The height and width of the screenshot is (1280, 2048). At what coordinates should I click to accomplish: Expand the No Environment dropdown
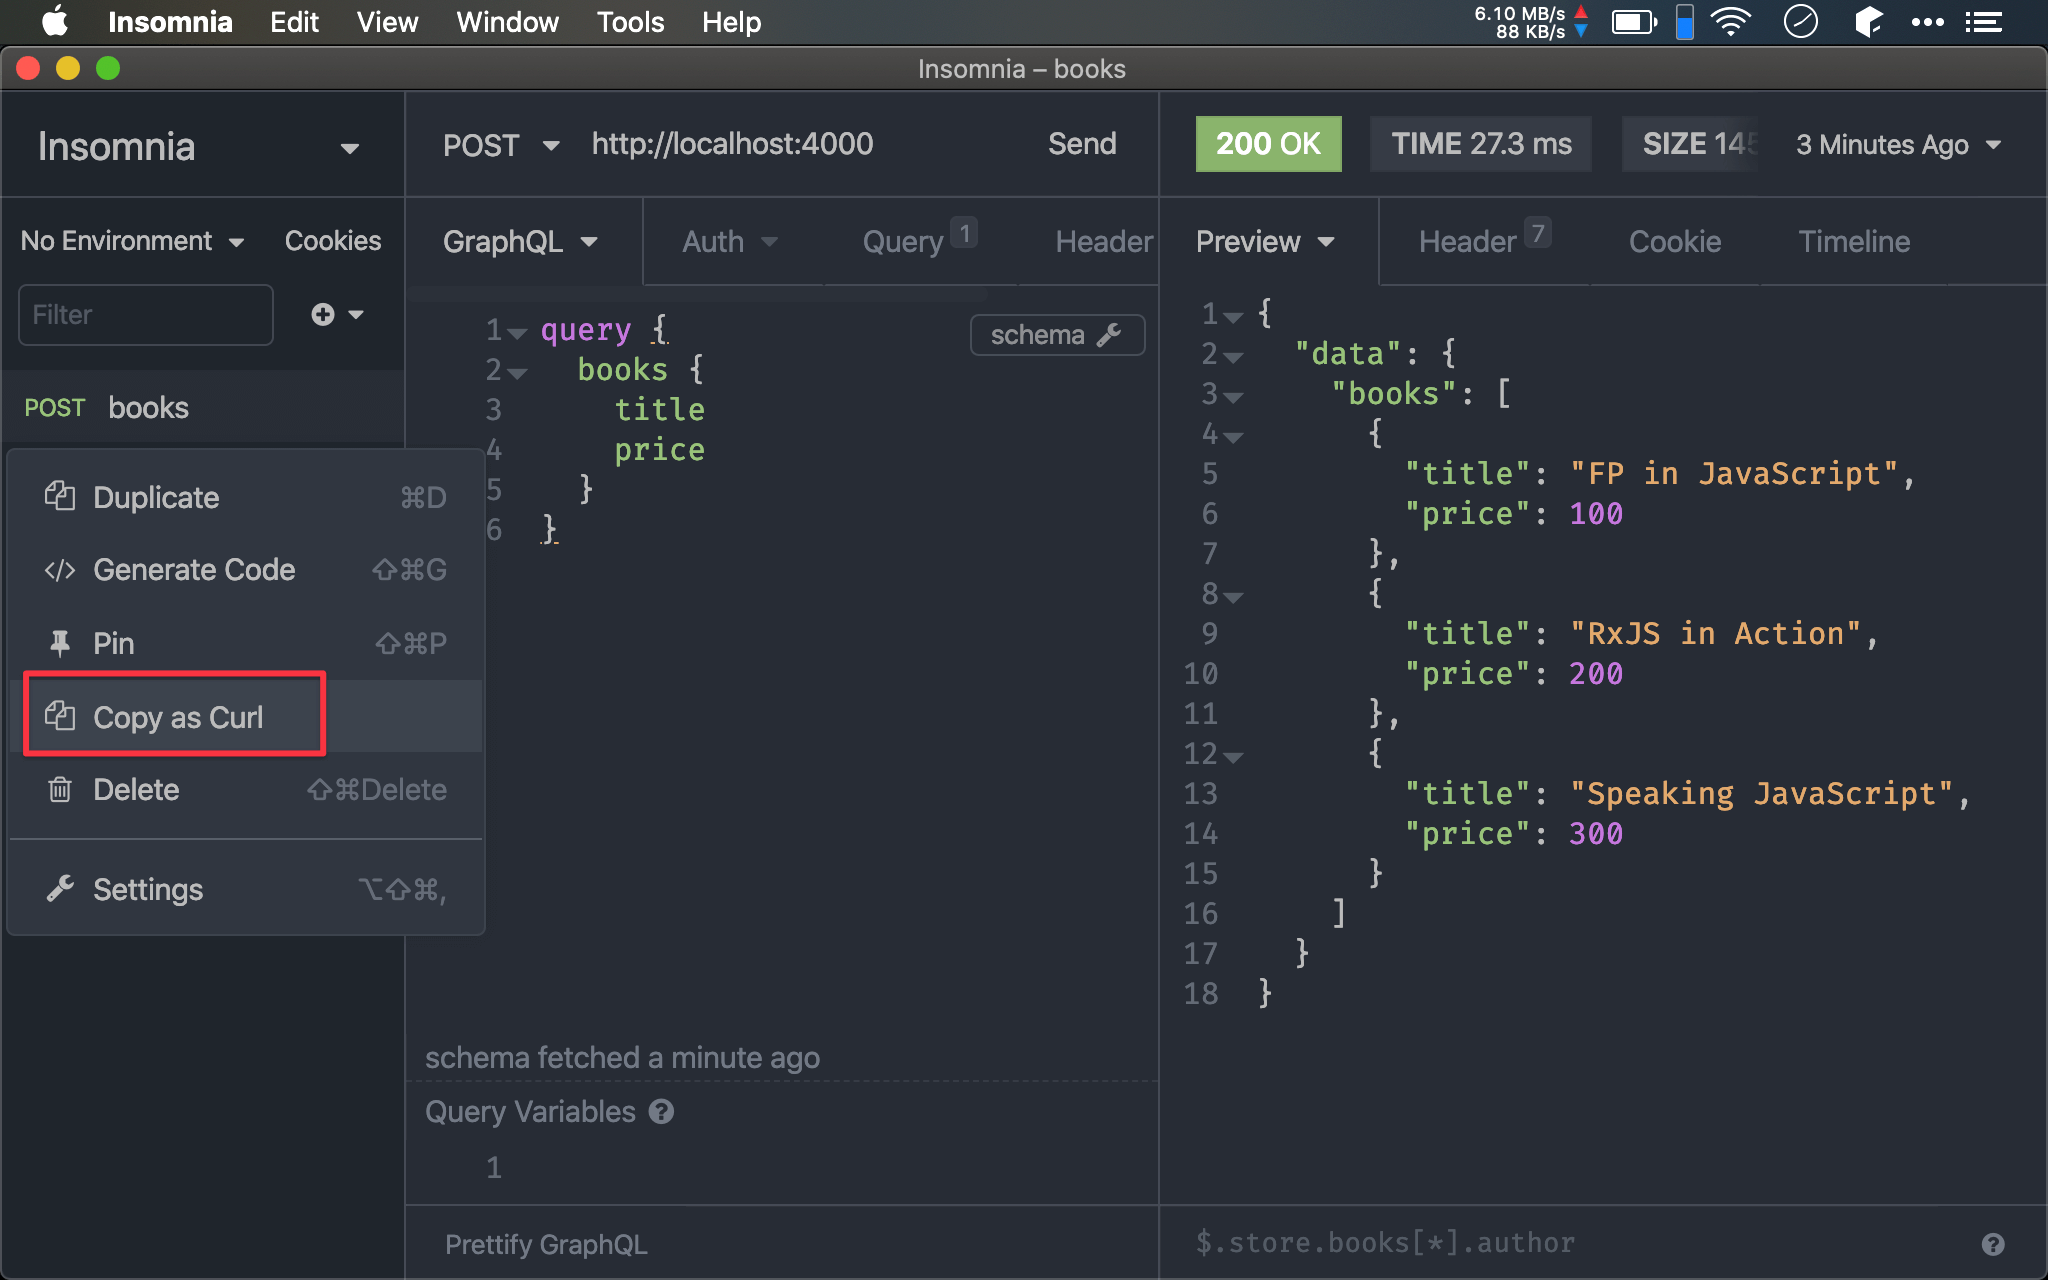point(134,240)
